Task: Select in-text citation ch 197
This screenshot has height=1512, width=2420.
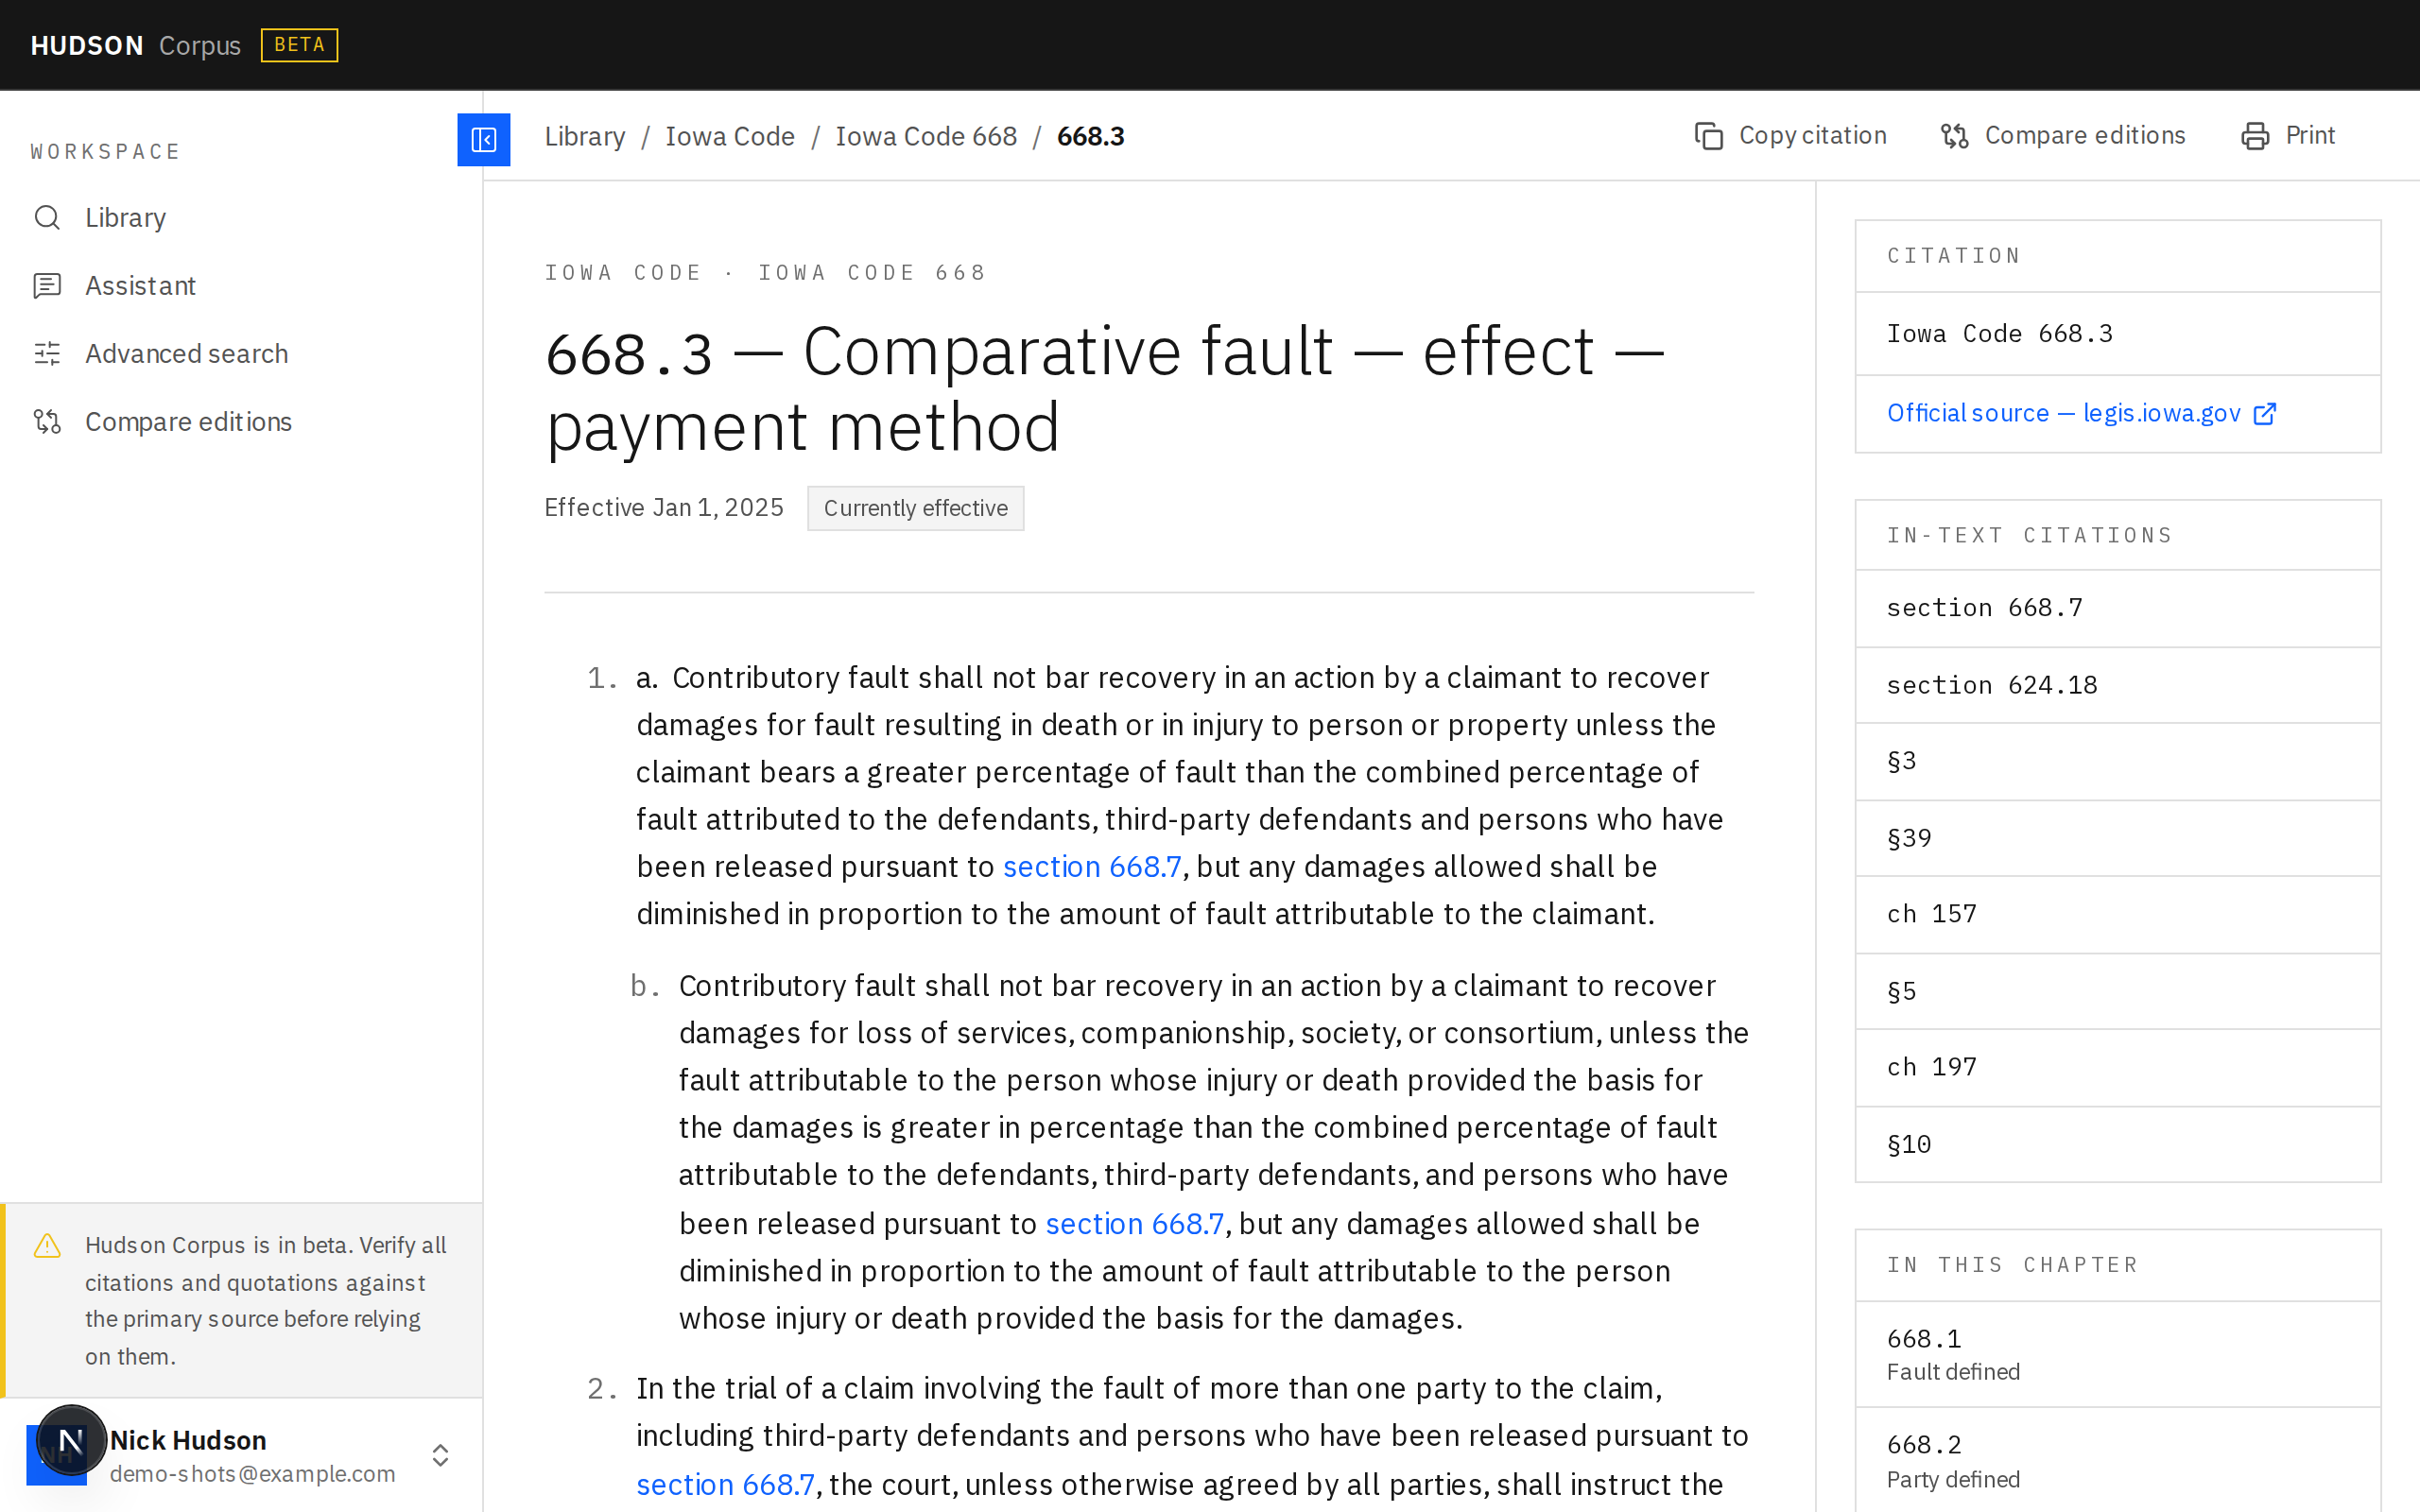Action: (x=2117, y=1067)
